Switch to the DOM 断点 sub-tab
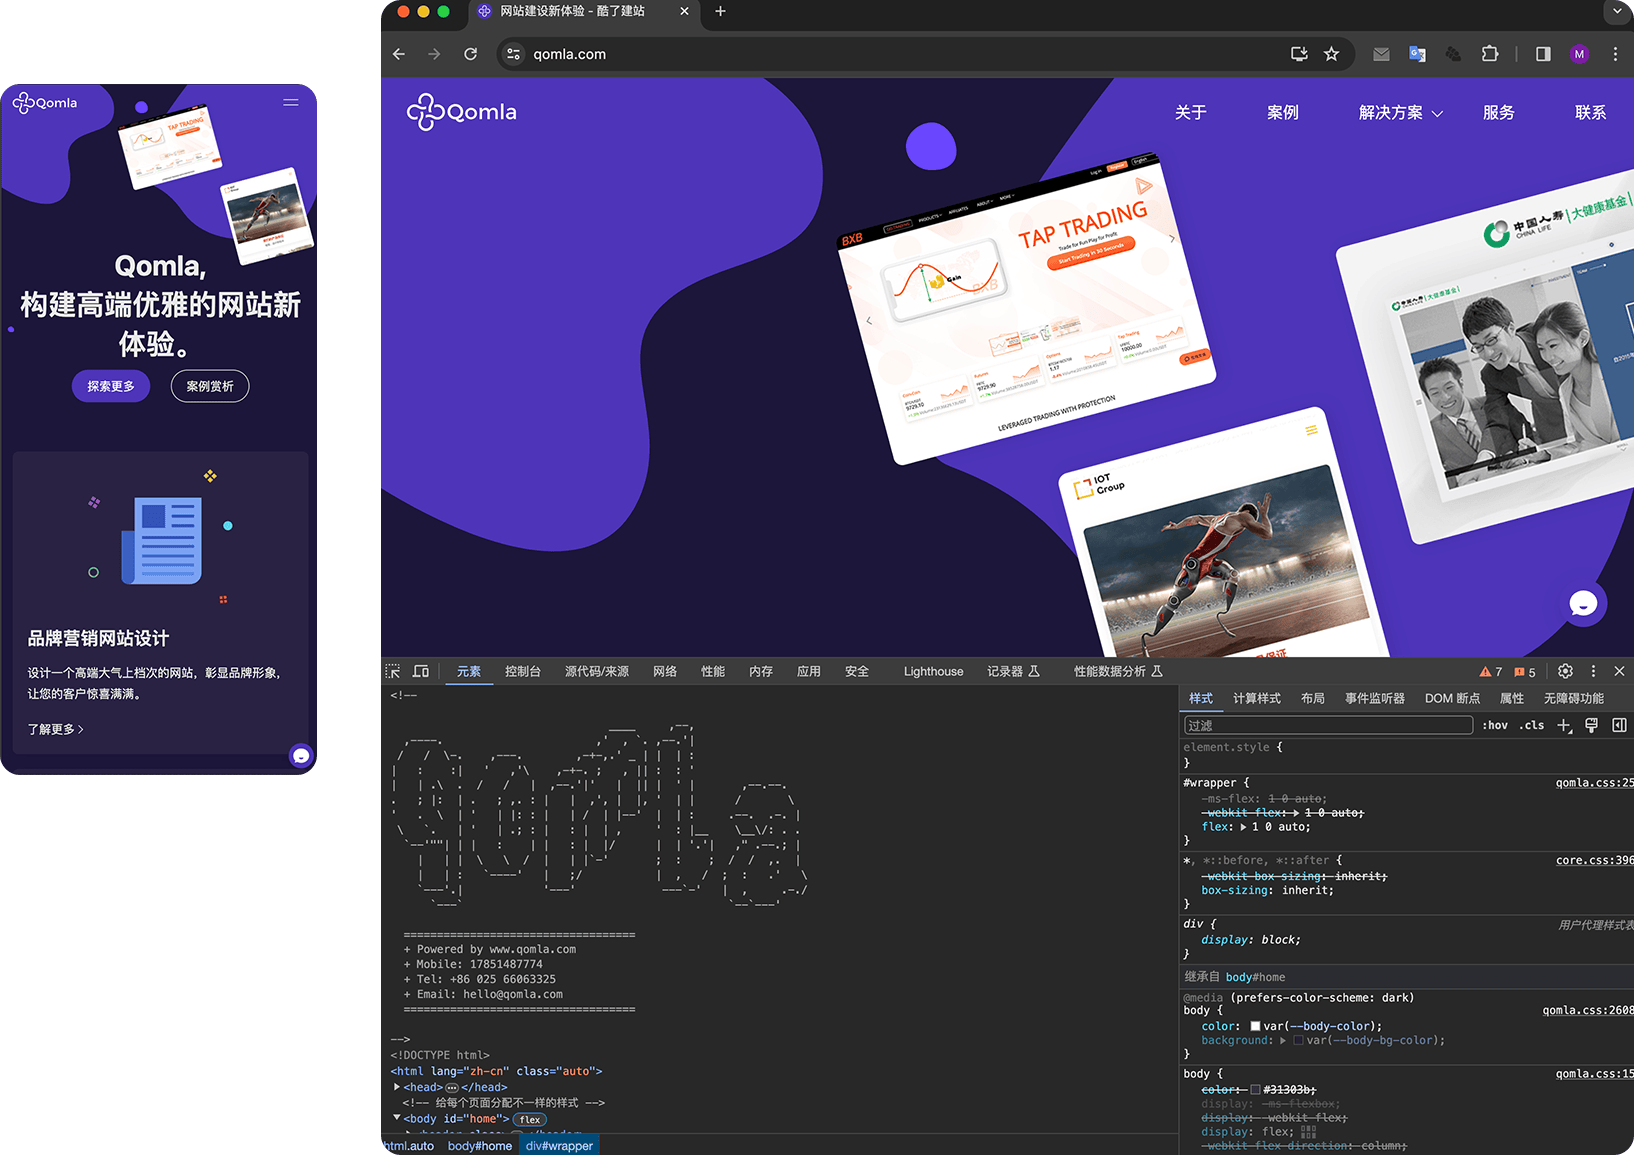 1452,698
